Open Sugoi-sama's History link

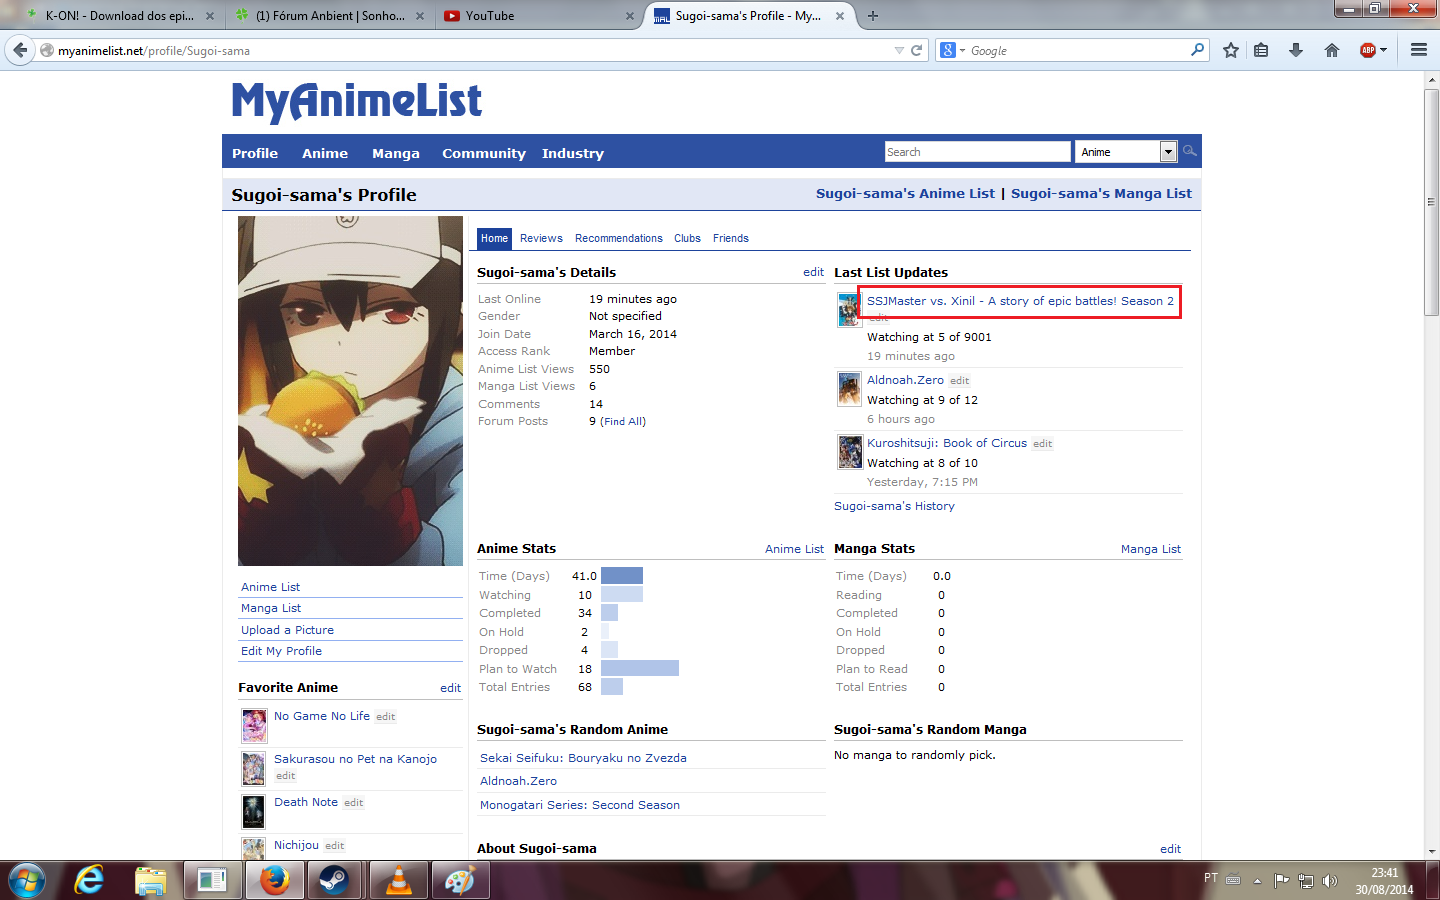pyautogui.click(x=894, y=506)
